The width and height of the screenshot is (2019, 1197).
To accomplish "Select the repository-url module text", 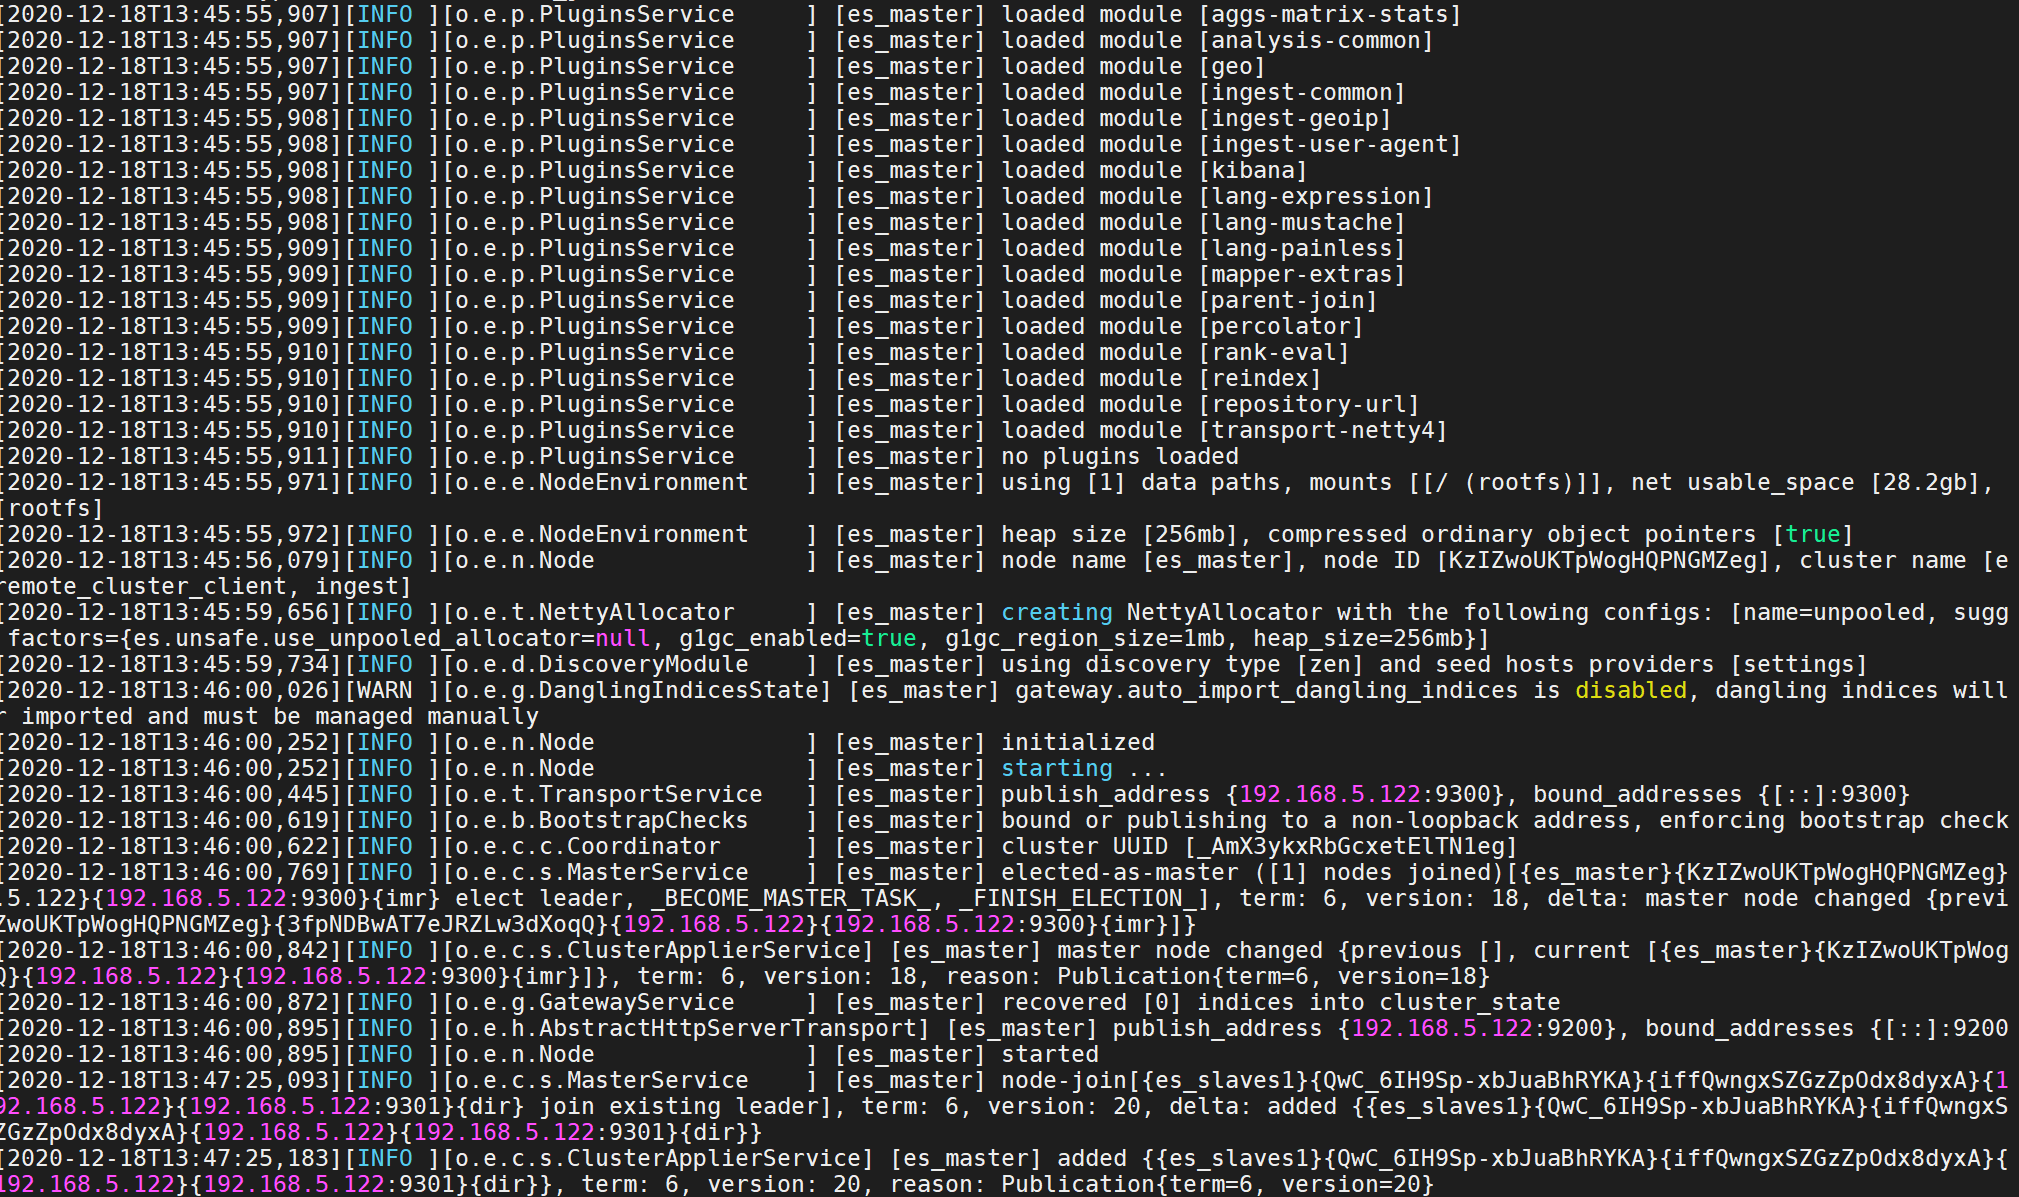I will pyautogui.click(x=1308, y=405).
